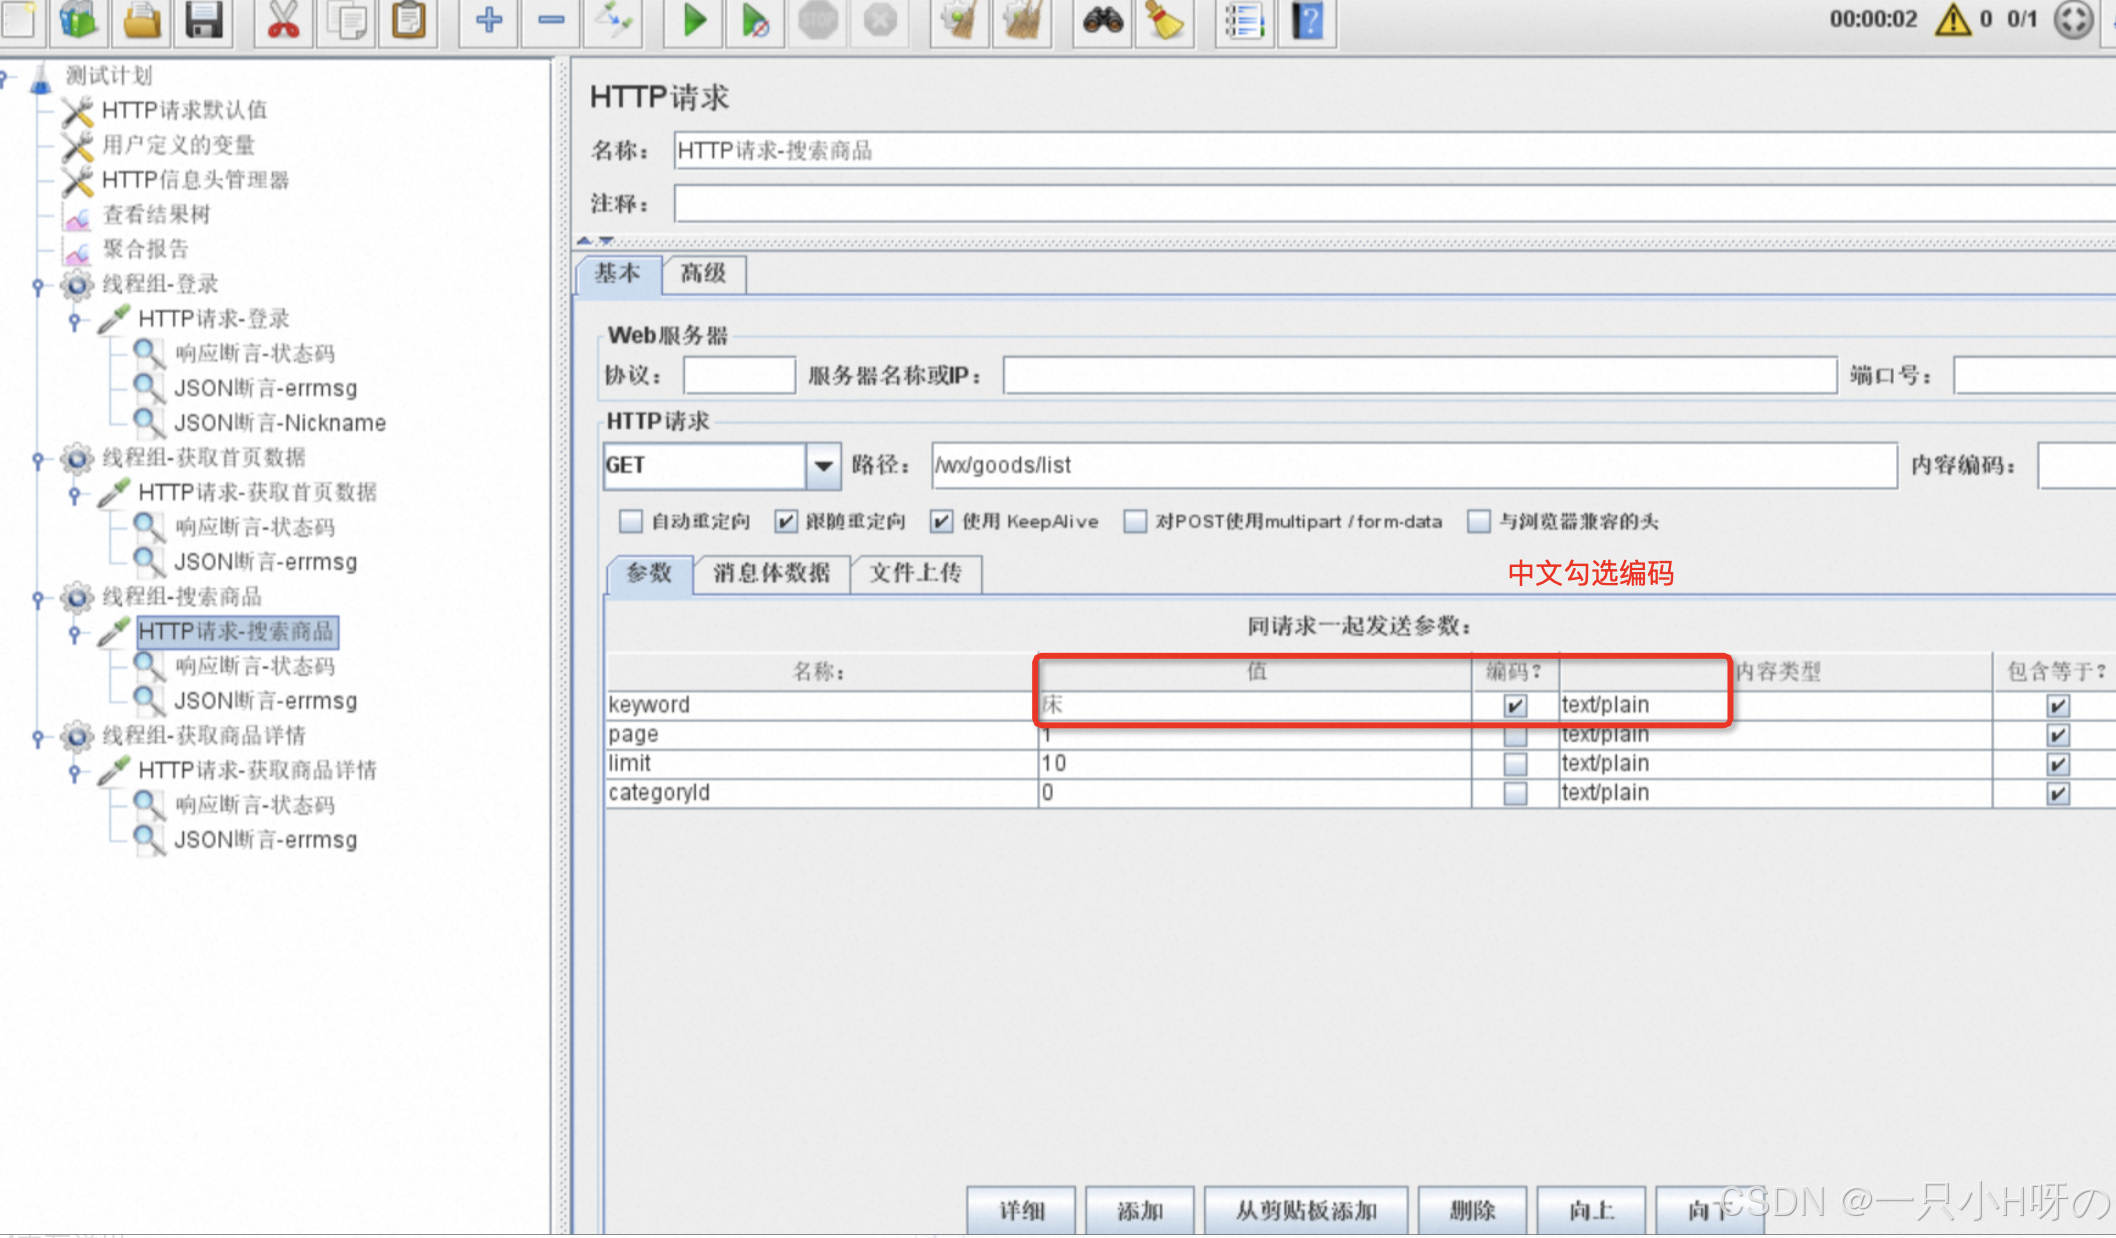Click the blue plus Expand icon
Viewport: 2116px width, 1238px height.
point(489,20)
